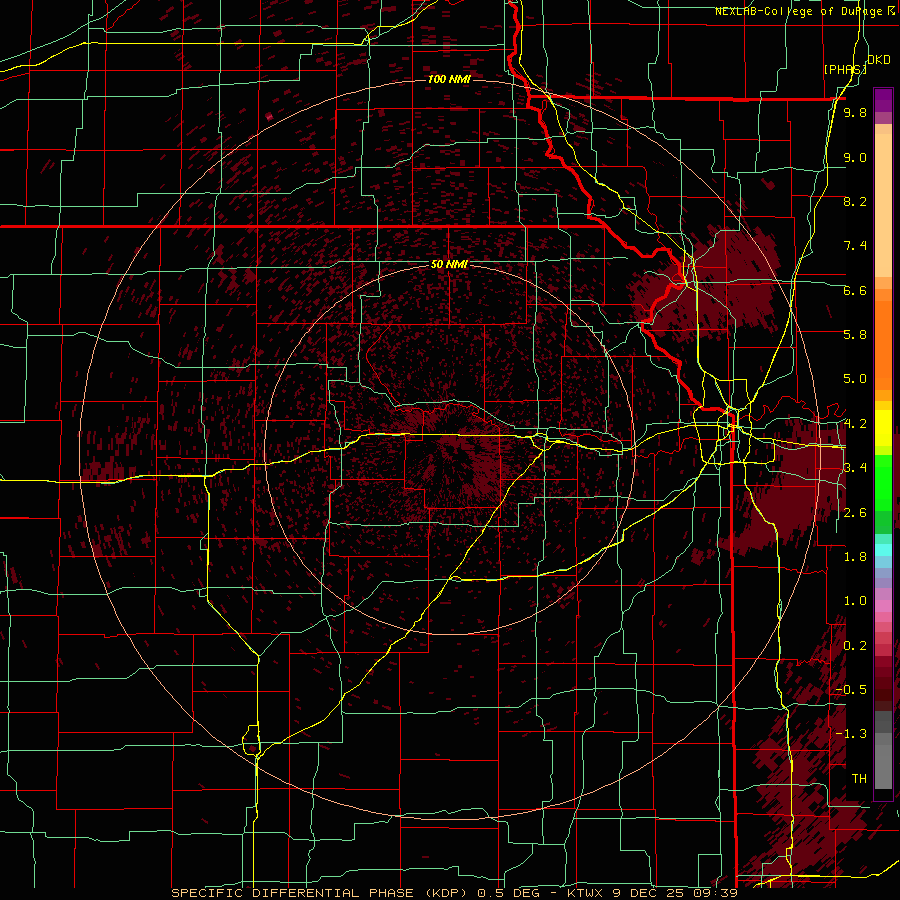This screenshot has height=900, width=900.
Task: Click the 2.6 value on the color scale
Action: pyautogui.click(x=855, y=513)
